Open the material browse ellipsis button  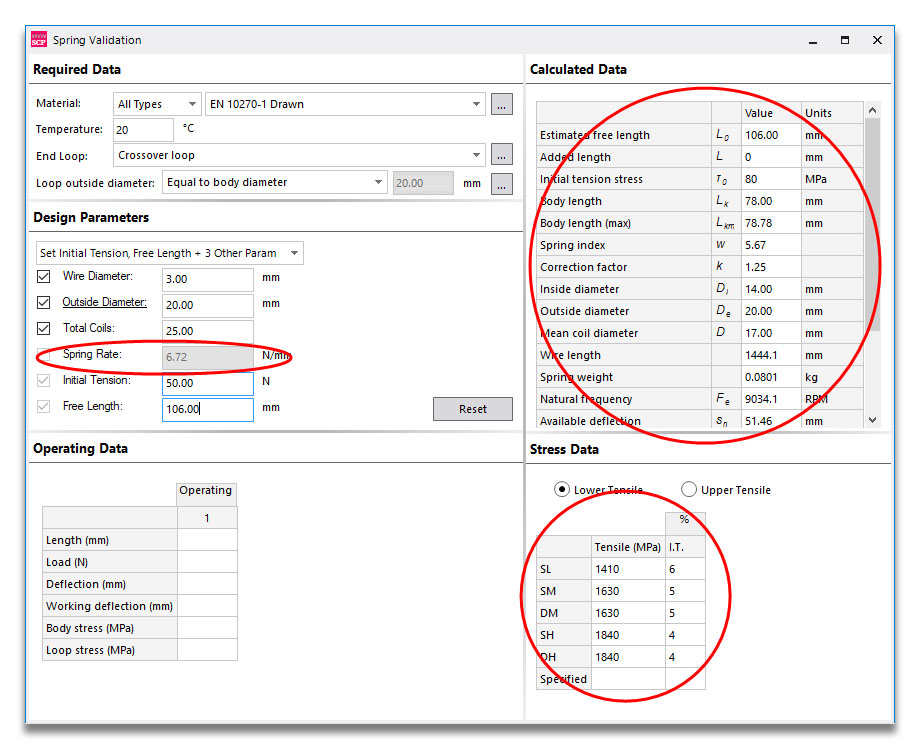coord(502,104)
